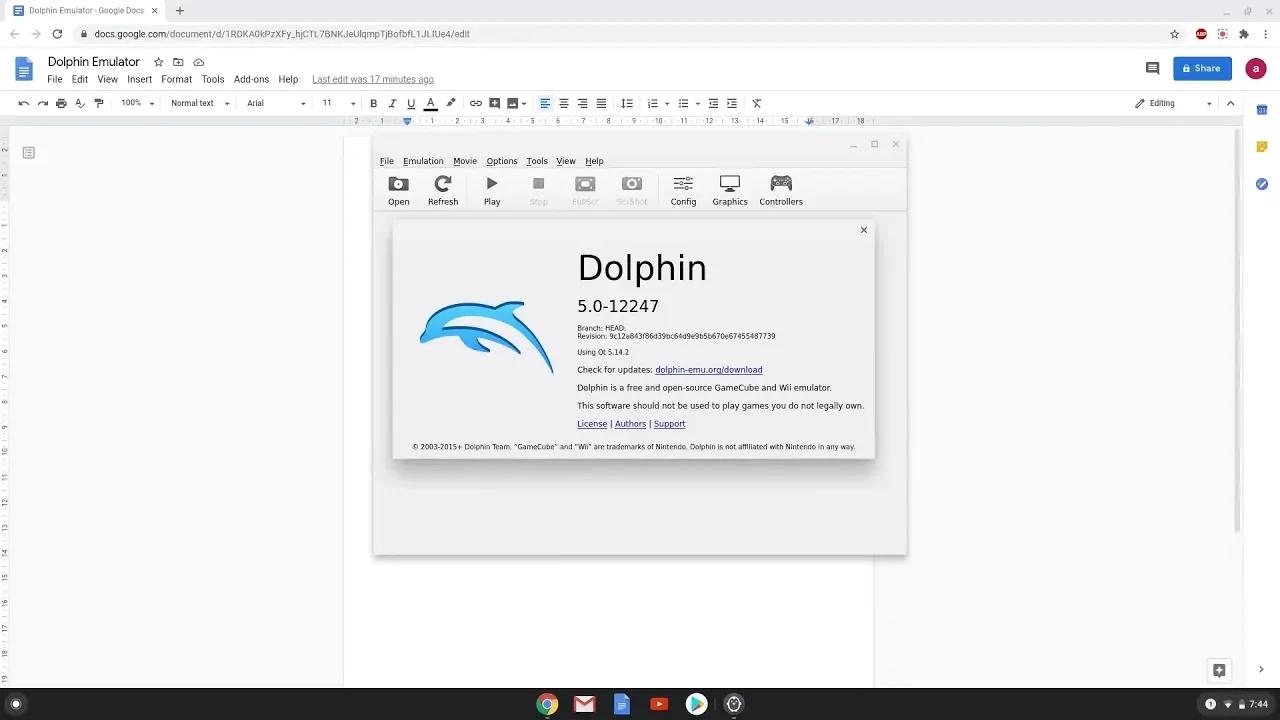Run spelling and grammar check icon
The width and height of the screenshot is (1280, 720).
(x=80, y=103)
